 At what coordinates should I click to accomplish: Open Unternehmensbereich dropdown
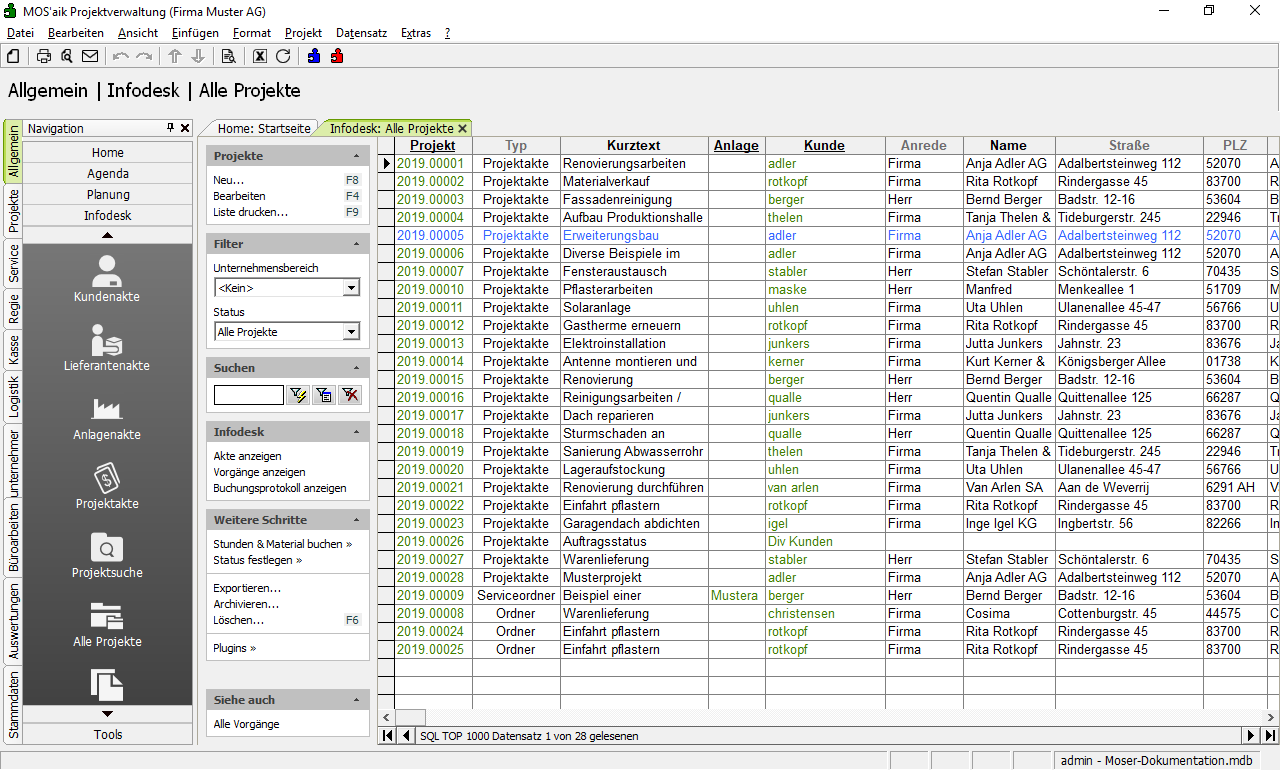(x=351, y=288)
